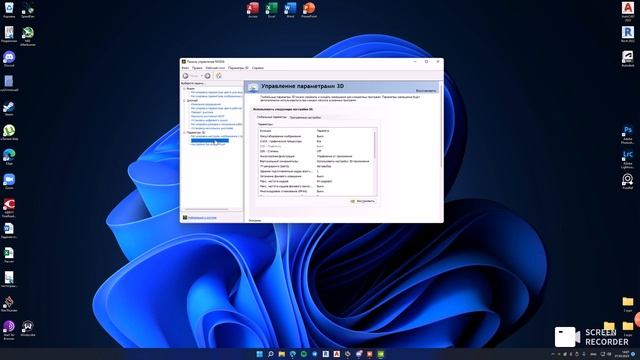The height and width of the screenshot is (360, 640).
Task: Open Spotify from the taskbar
Action: click(304, 354)
